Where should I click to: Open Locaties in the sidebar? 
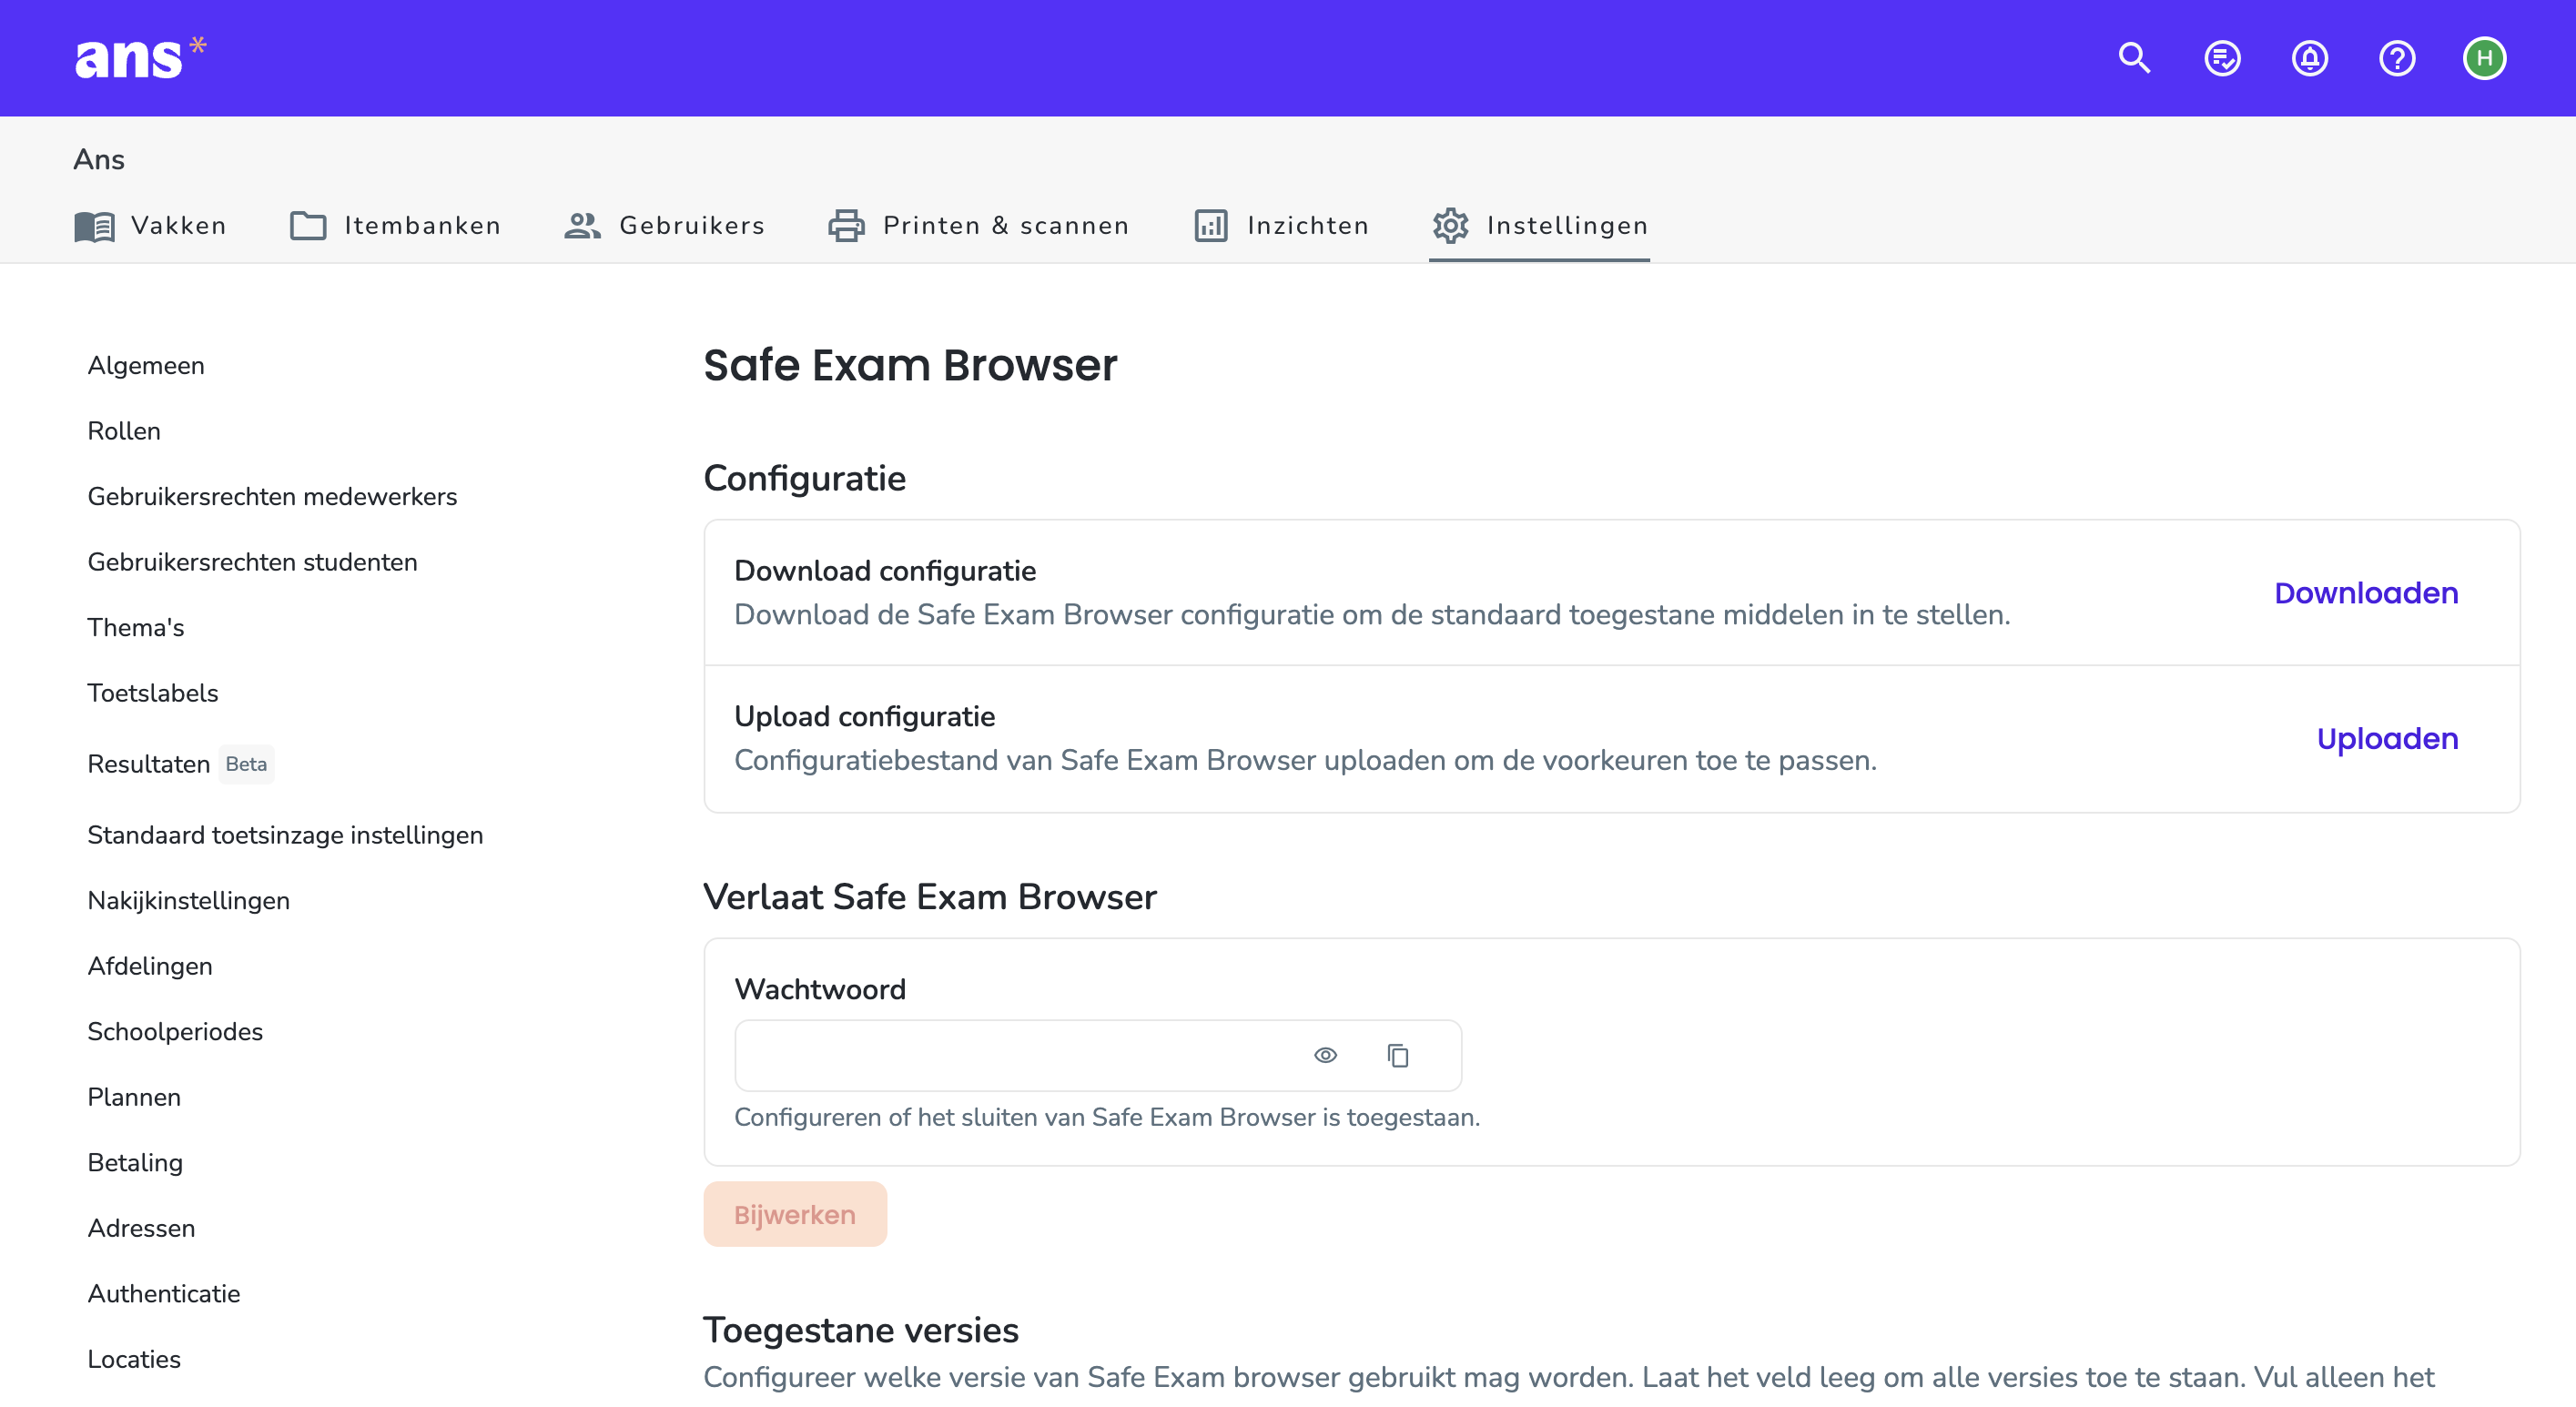(x=134, y=1359)
